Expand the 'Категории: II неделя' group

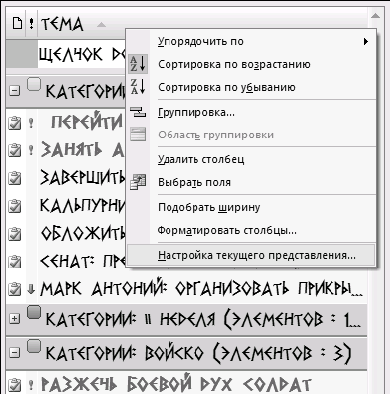14,319
